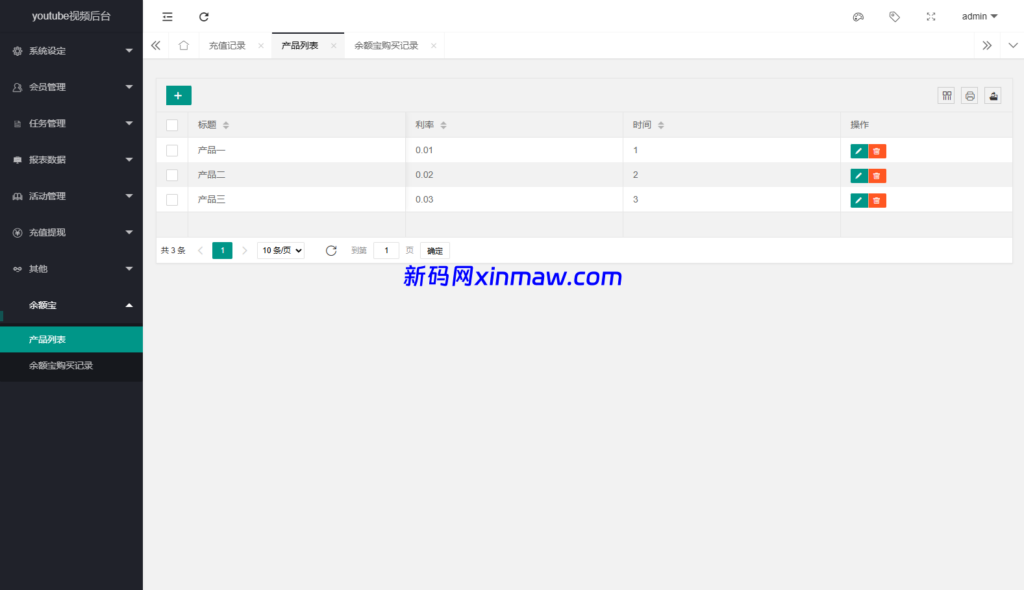Check the 产品三 row checkbox
This screenshot has width=1024, height=590.
pyautogui.click(x=172, y=200)
